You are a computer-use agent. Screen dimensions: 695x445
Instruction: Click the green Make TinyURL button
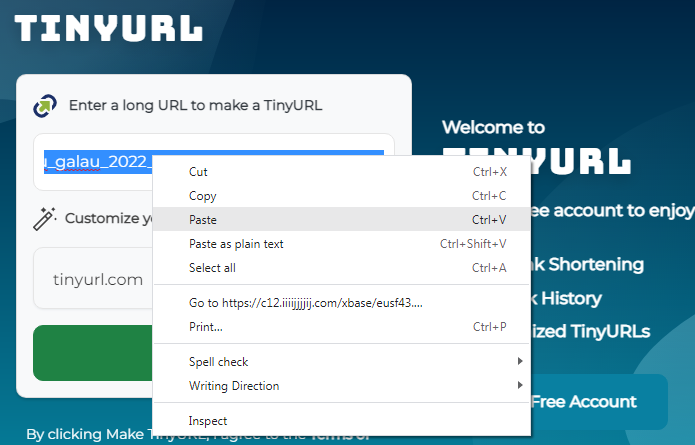pyautogui.click(x=93, y=353)
